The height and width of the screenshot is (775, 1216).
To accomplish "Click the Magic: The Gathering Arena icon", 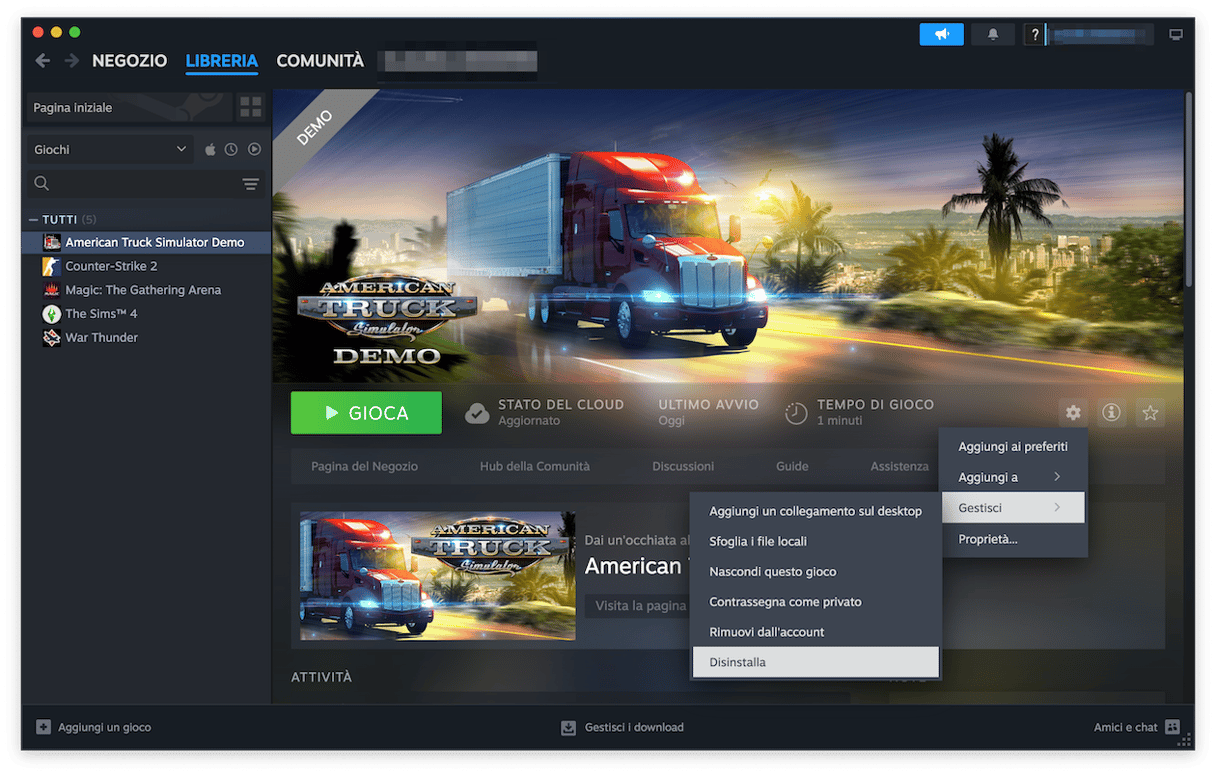I will [x=52, y=290].
